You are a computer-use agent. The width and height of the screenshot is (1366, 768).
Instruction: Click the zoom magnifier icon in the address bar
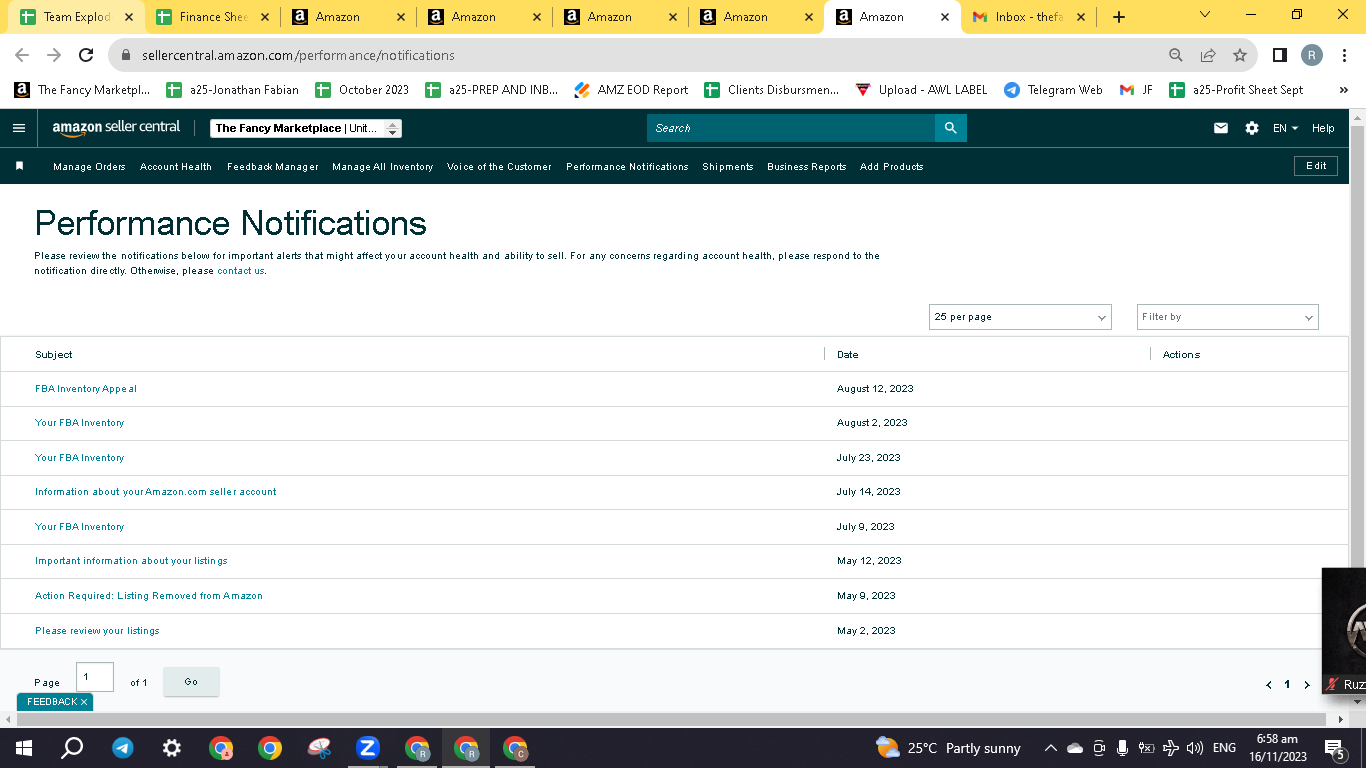(1176, 55)
